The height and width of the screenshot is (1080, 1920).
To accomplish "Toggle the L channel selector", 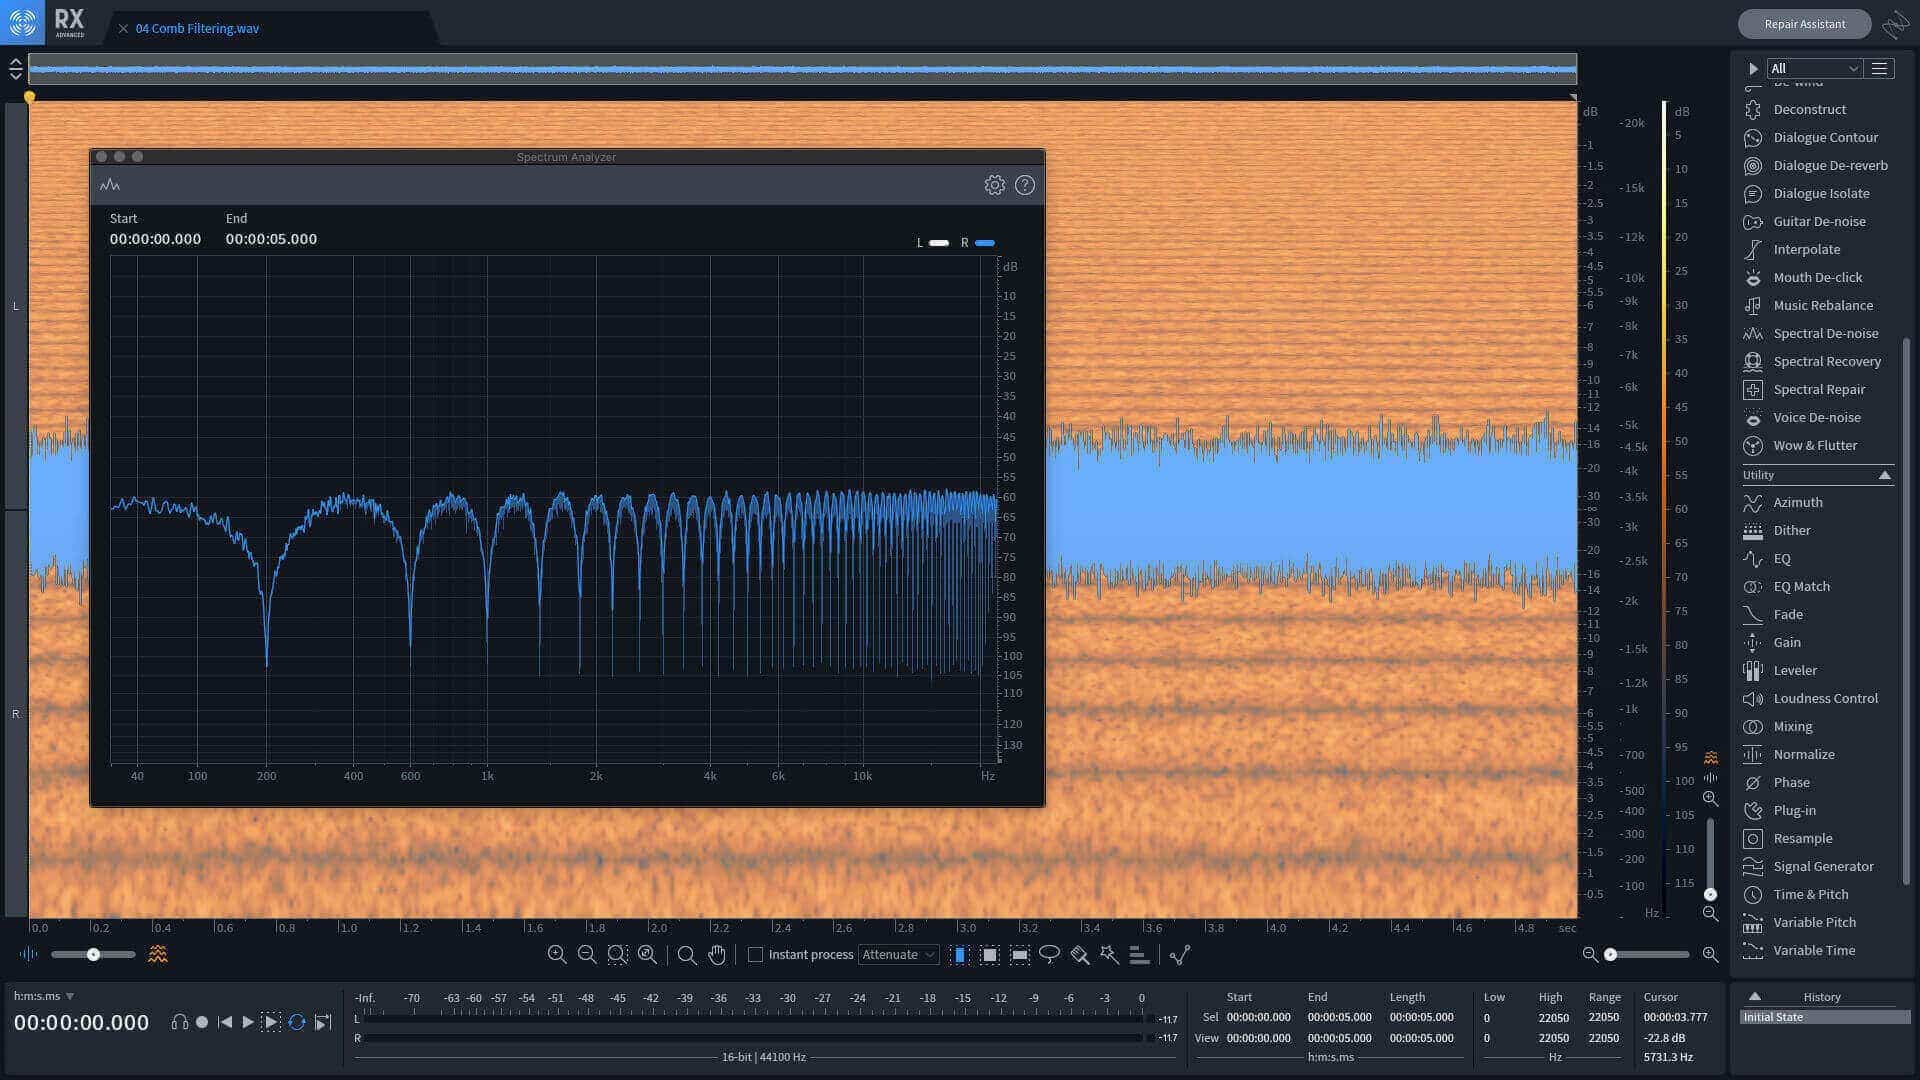I will (x=16, y=306).
